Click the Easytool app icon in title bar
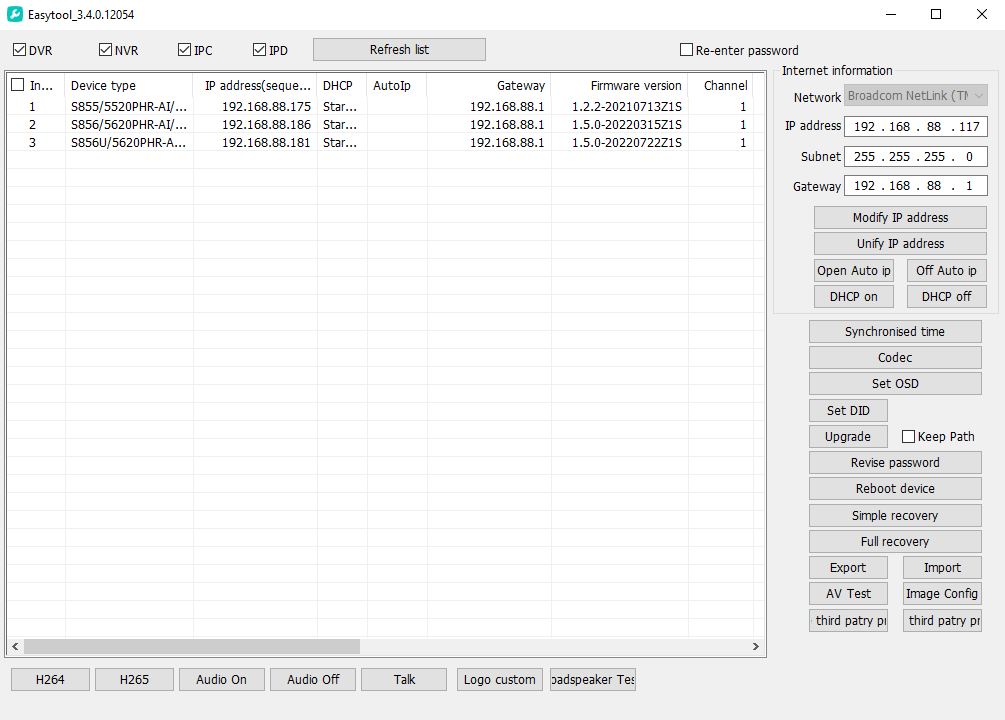 (15, 15)
